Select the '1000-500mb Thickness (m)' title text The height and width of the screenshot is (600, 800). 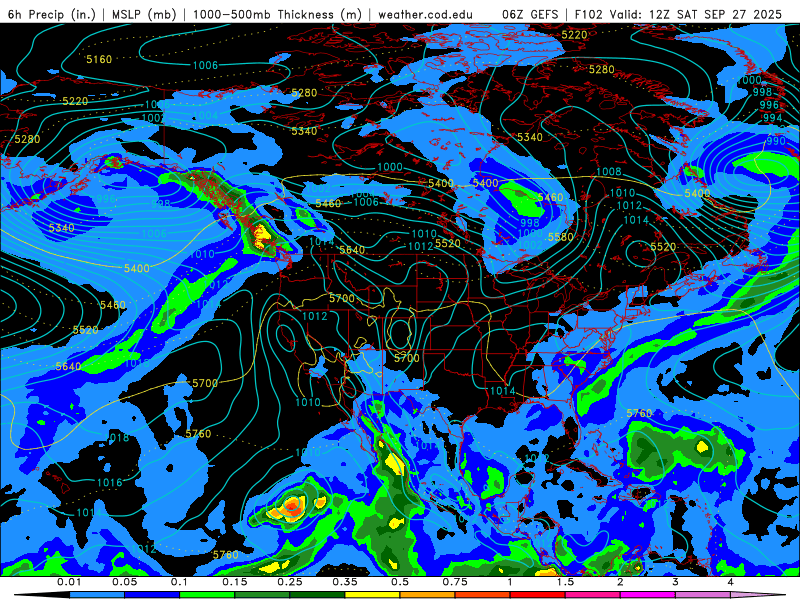[277, 14]
